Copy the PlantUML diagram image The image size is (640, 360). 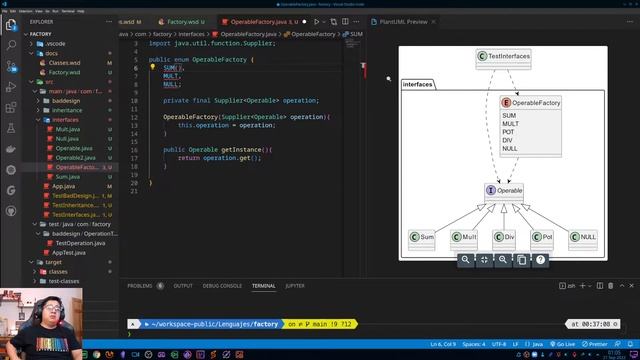(522, 260)
